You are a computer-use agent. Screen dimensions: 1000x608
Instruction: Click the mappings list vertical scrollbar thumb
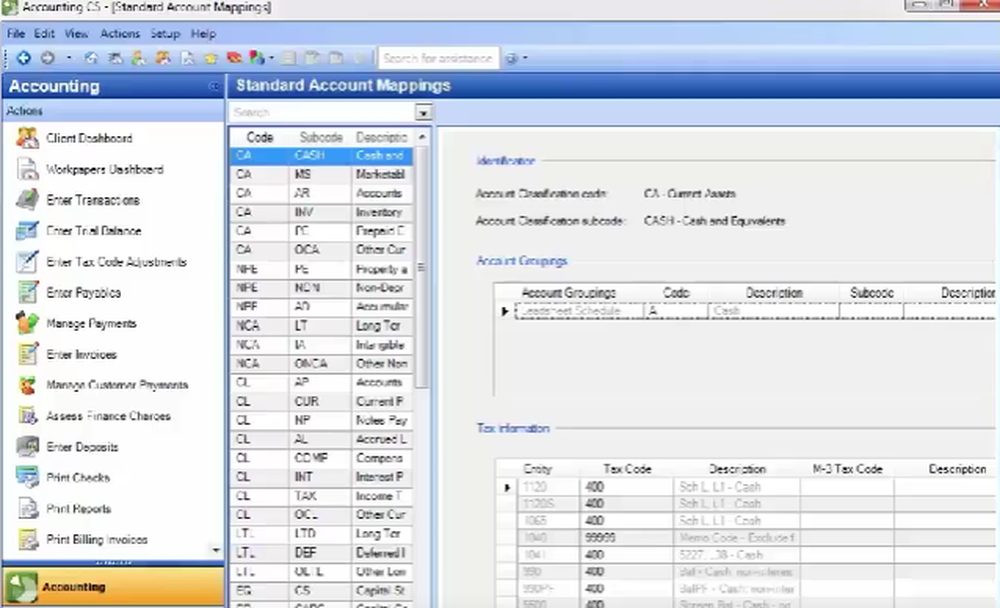coord(422,267)
